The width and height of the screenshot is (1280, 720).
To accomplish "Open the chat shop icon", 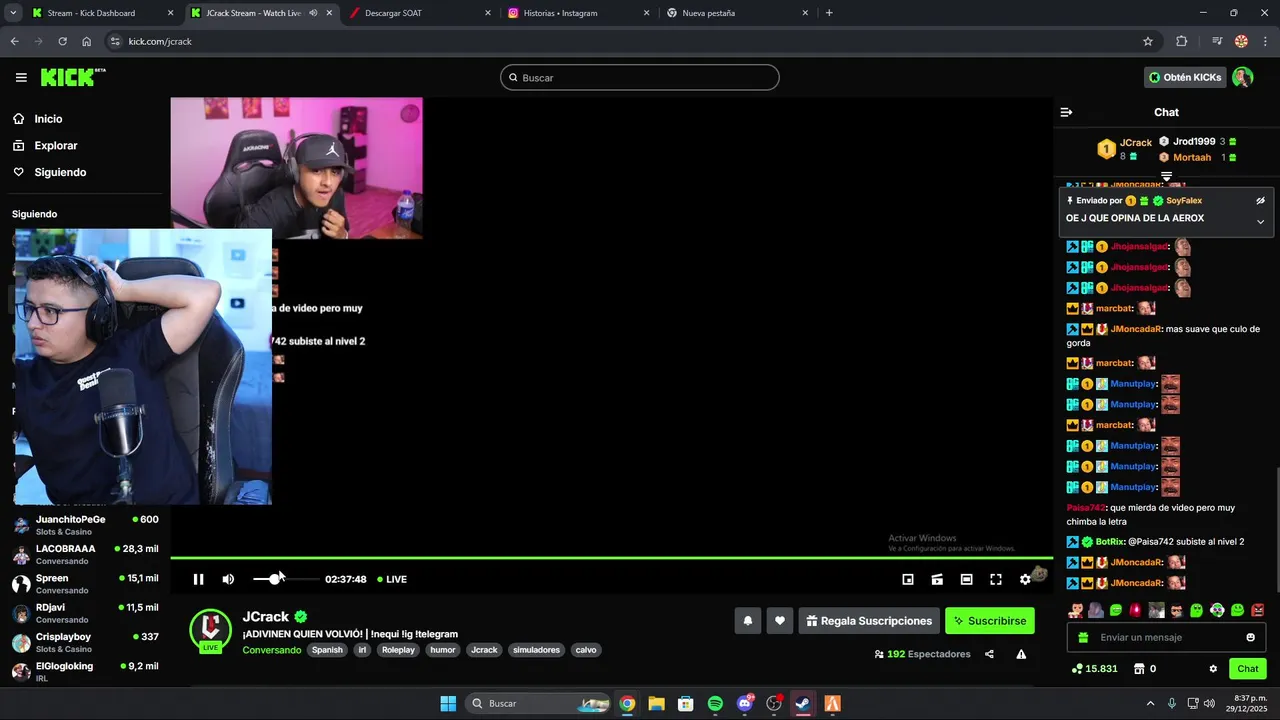I will (1138, 669).
